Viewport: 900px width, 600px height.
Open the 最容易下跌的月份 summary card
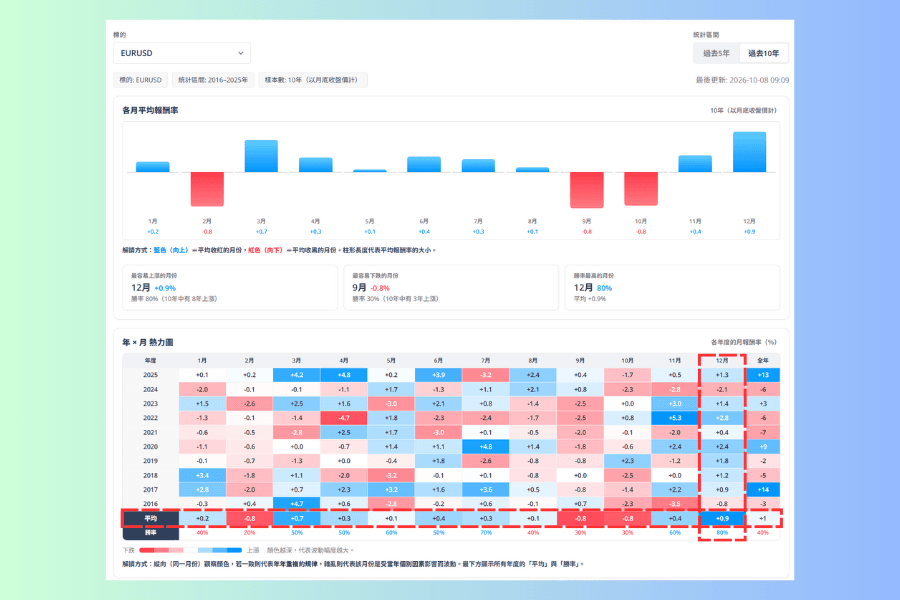tap(451, 288)
